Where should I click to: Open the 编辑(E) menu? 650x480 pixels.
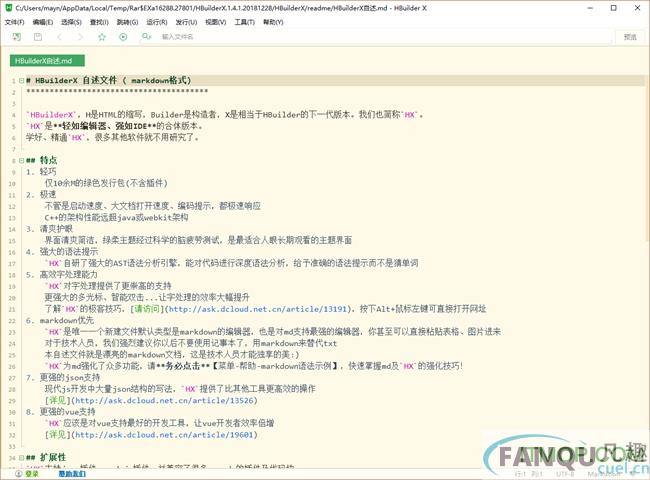coord(43,22)
